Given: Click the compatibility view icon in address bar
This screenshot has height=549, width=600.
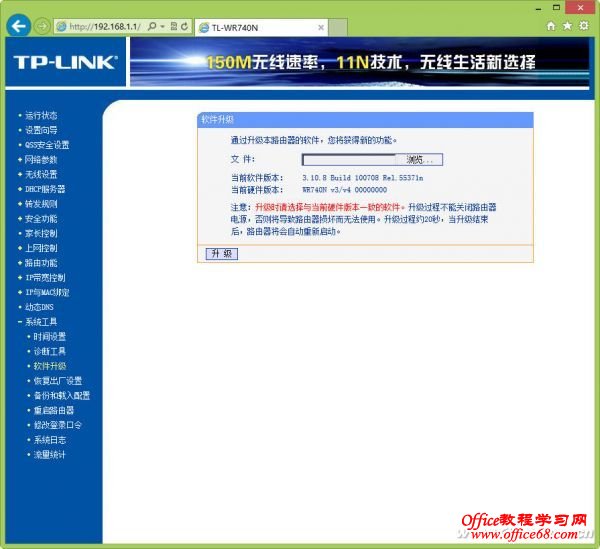Looking at the screenshot, I should tap(174, 26).
